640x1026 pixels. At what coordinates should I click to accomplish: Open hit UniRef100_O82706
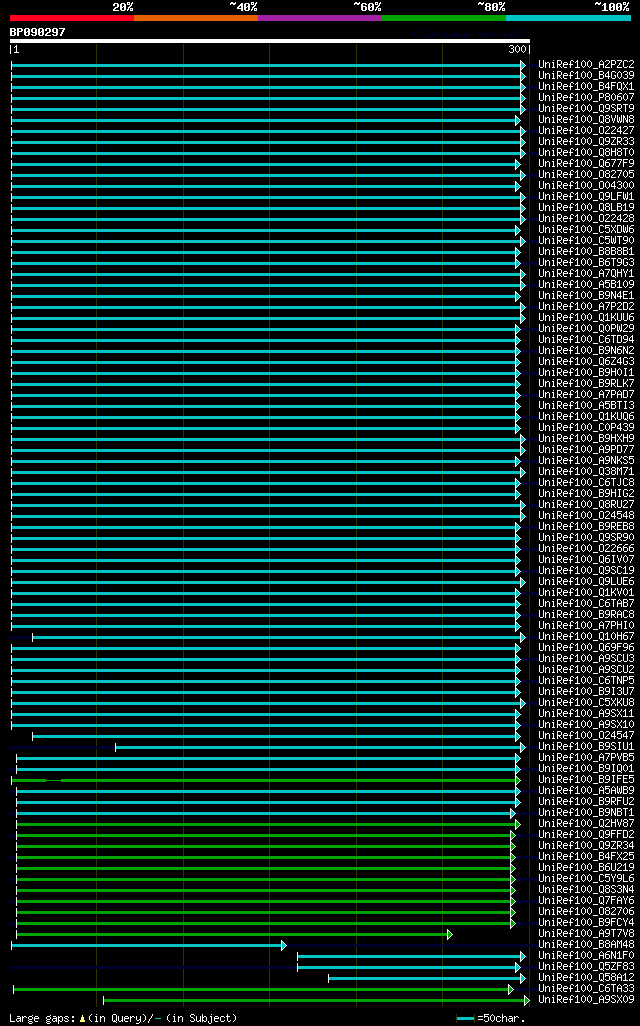click(586, 911)
